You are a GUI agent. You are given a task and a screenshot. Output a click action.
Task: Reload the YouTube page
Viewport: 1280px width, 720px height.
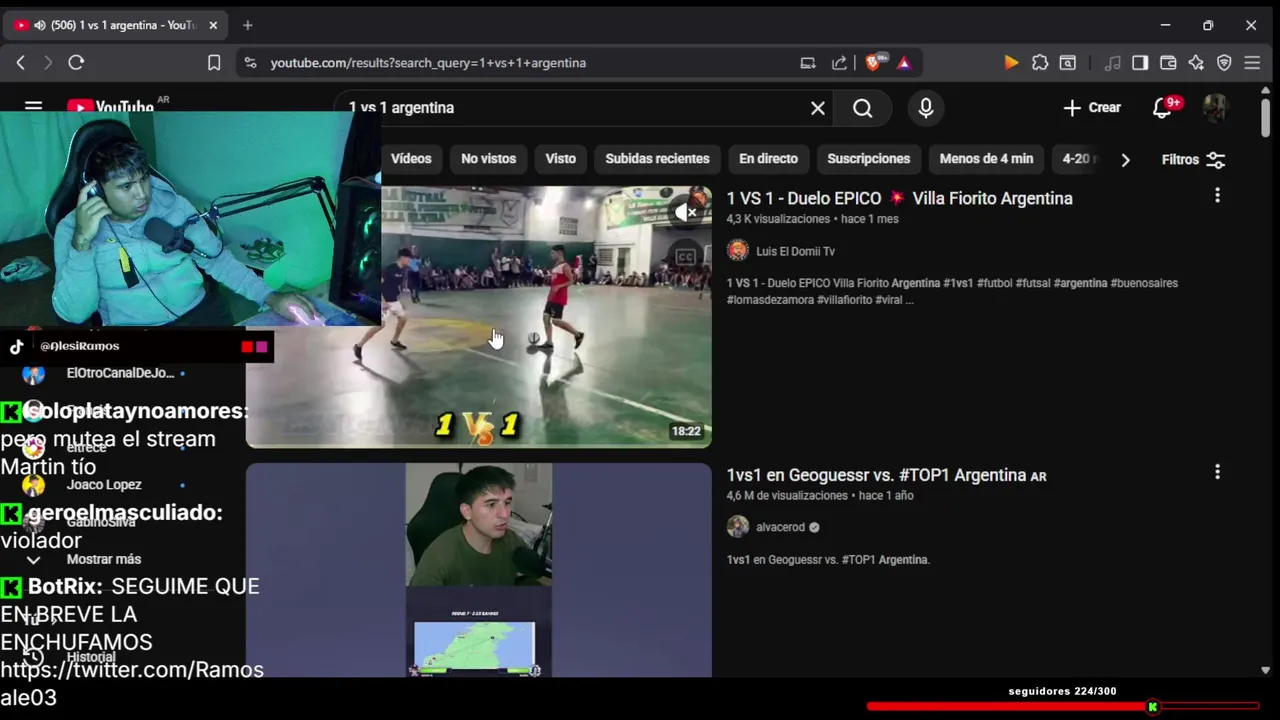click(x=76, y=62)
